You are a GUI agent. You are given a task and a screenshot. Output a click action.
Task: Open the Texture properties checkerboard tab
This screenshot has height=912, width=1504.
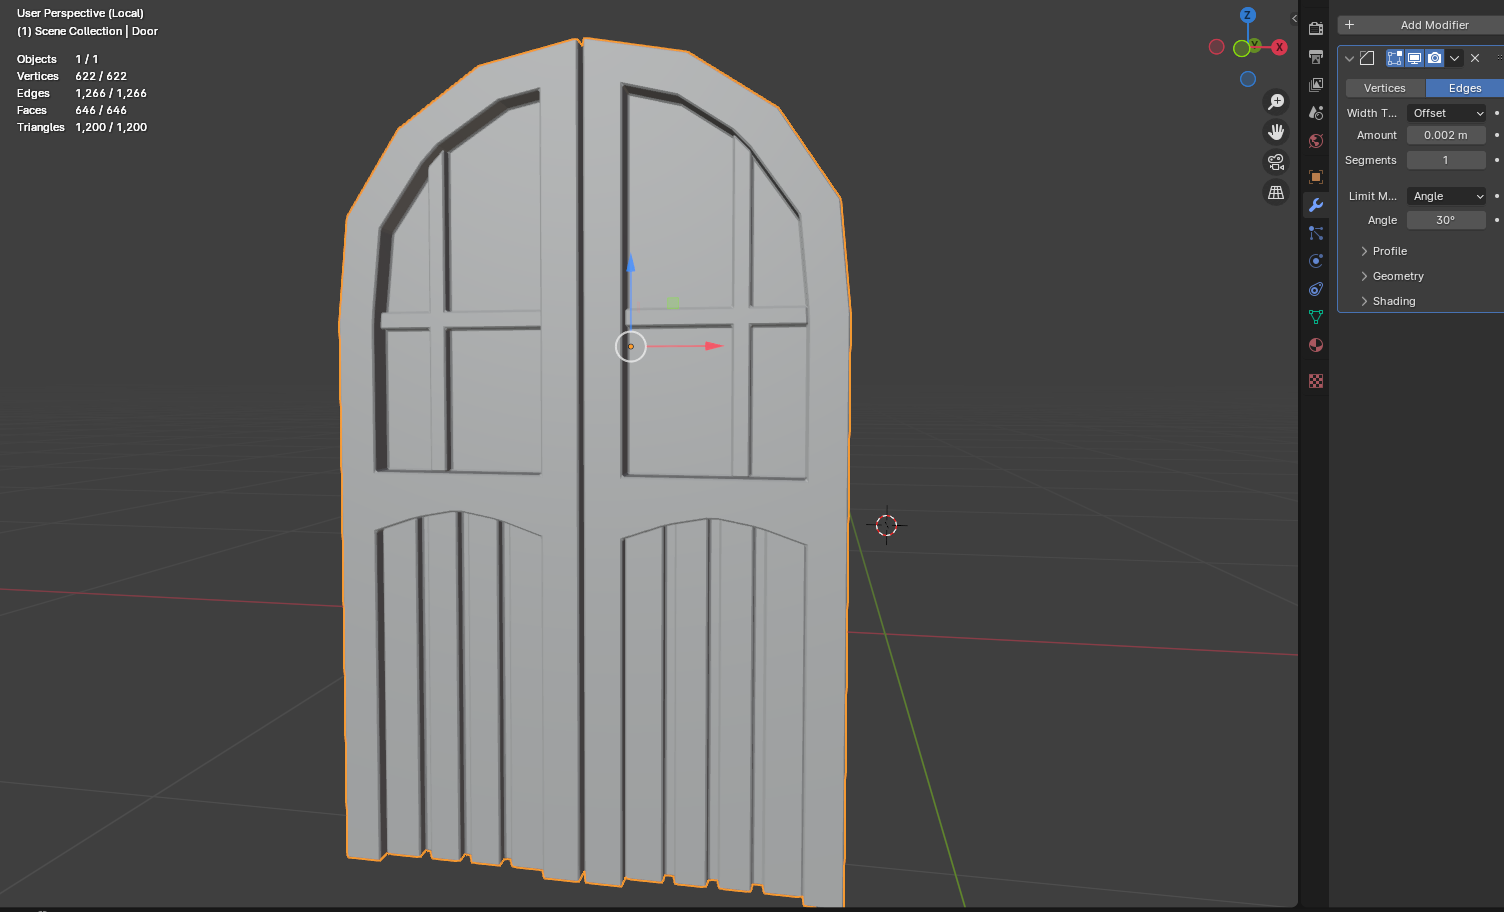pyautogui.click(x=1316, y=381)
